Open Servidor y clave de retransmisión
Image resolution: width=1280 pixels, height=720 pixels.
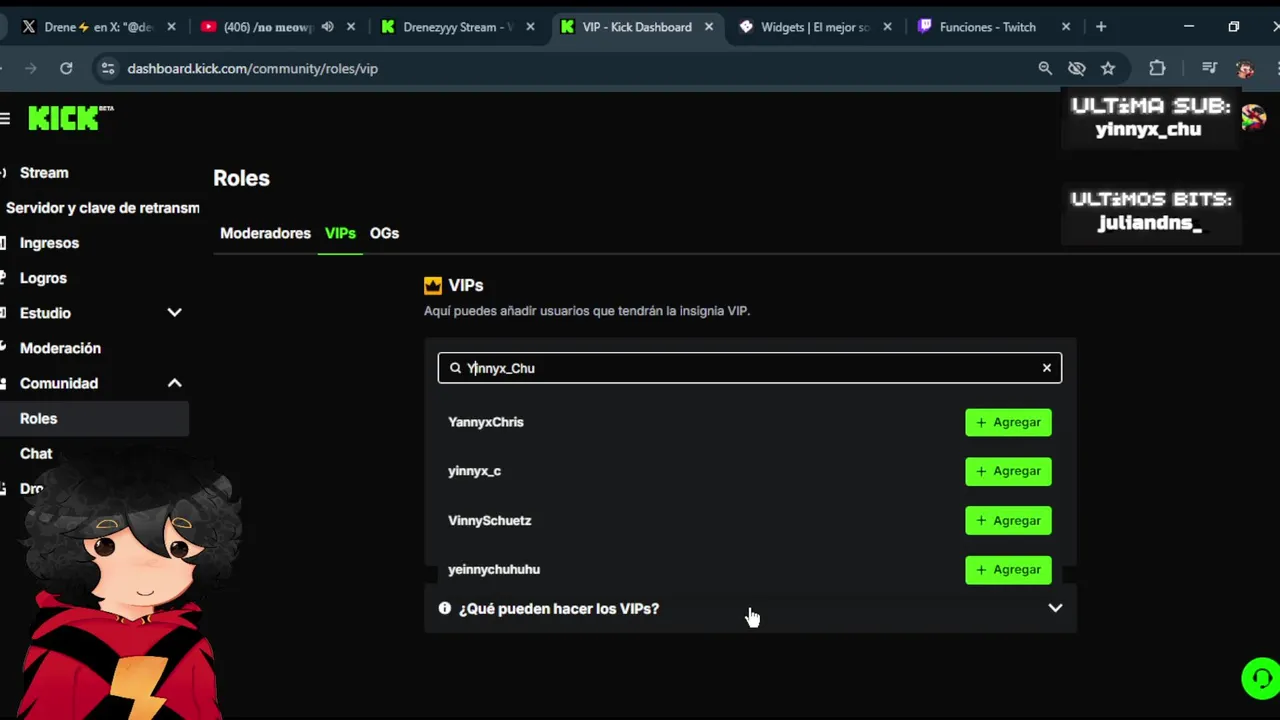pos(100,208)
